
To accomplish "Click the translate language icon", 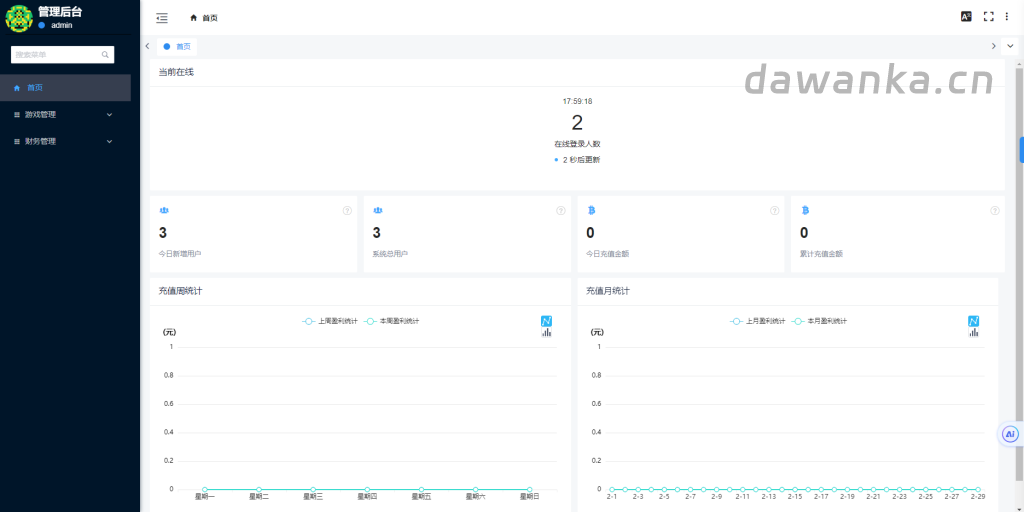I will coord(966,17).
